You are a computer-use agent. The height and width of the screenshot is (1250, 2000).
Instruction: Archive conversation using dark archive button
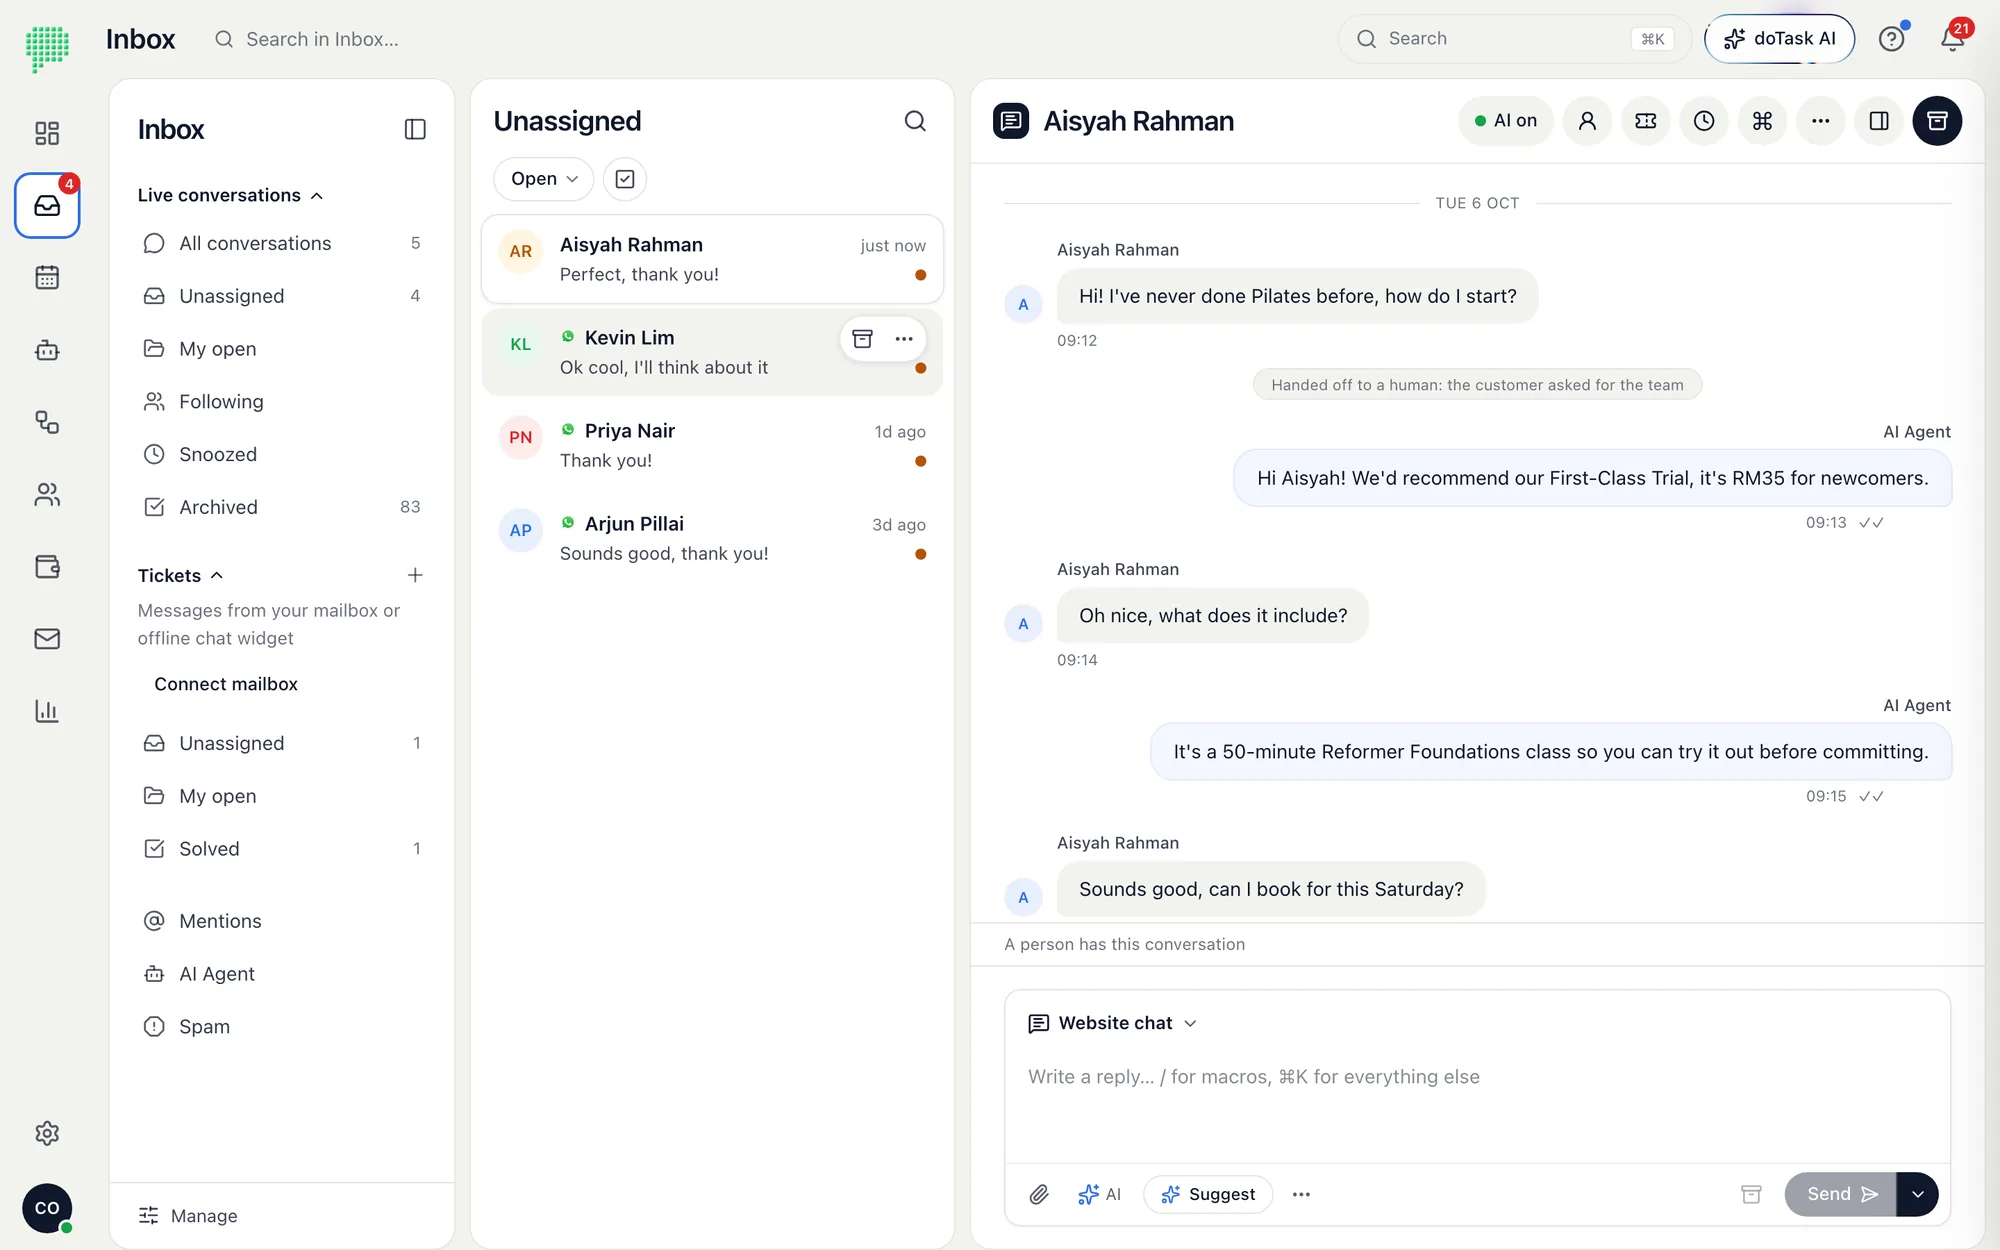(x=1937, y=121)
